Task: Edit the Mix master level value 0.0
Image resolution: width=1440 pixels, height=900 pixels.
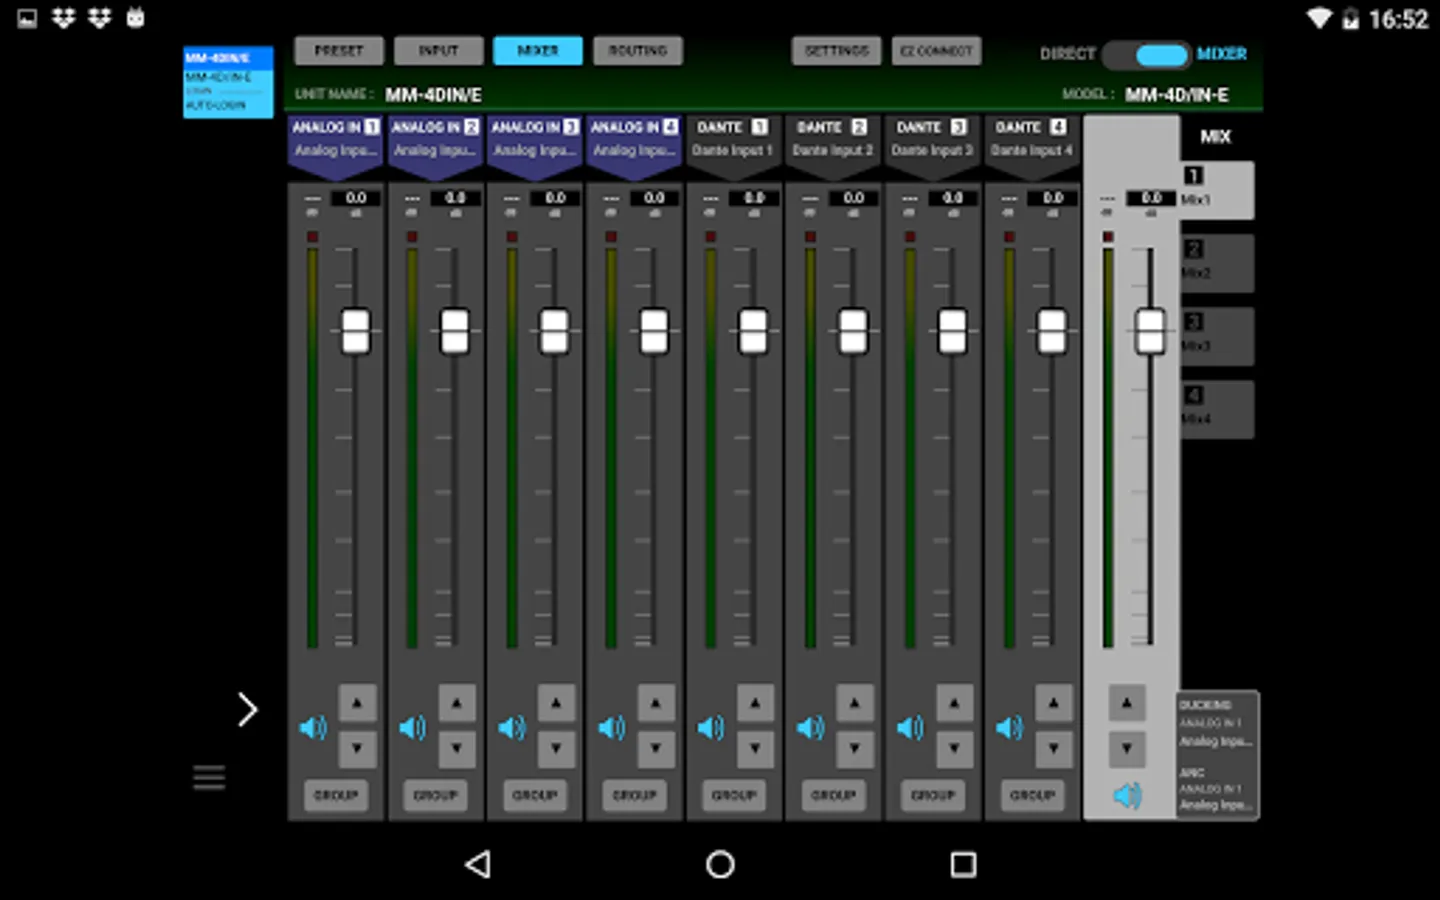Action: pyautogui.click(x=1151, y=198)
